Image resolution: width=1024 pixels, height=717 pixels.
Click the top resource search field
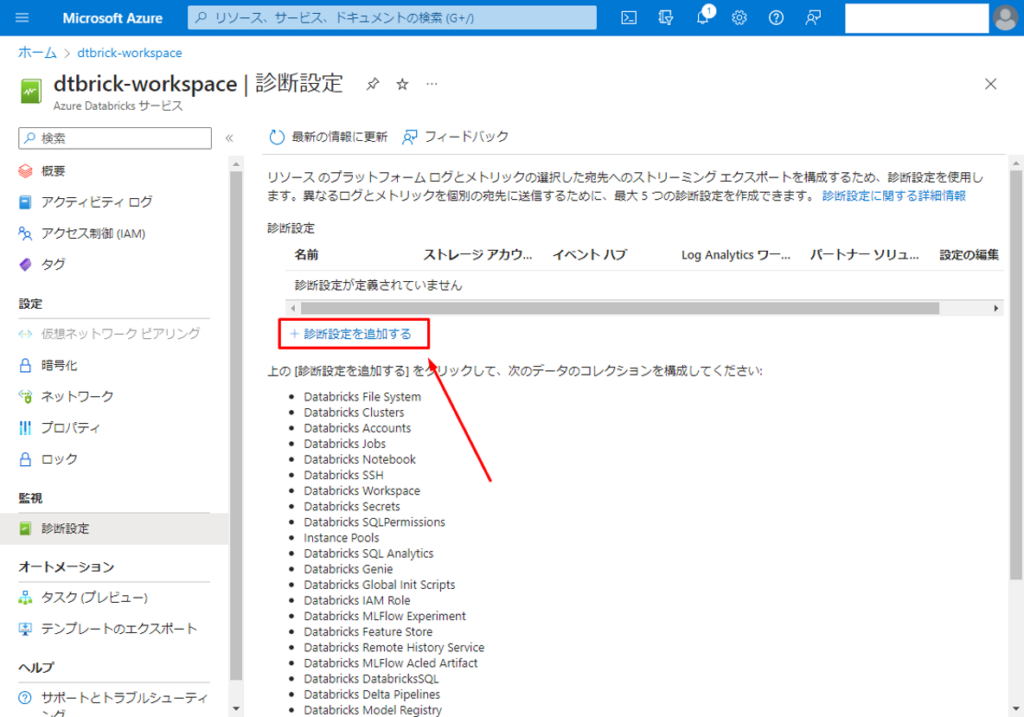392,18
